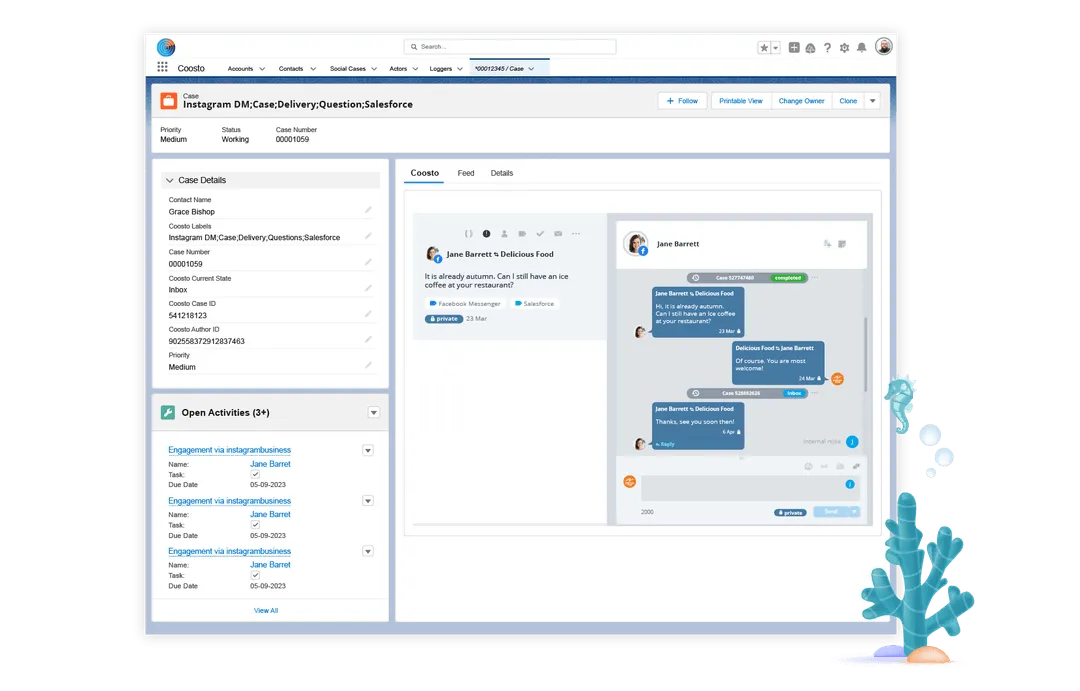Switch to the Details tab
This screenshot has height=691, width=1080.
click(x=501, y=173)
